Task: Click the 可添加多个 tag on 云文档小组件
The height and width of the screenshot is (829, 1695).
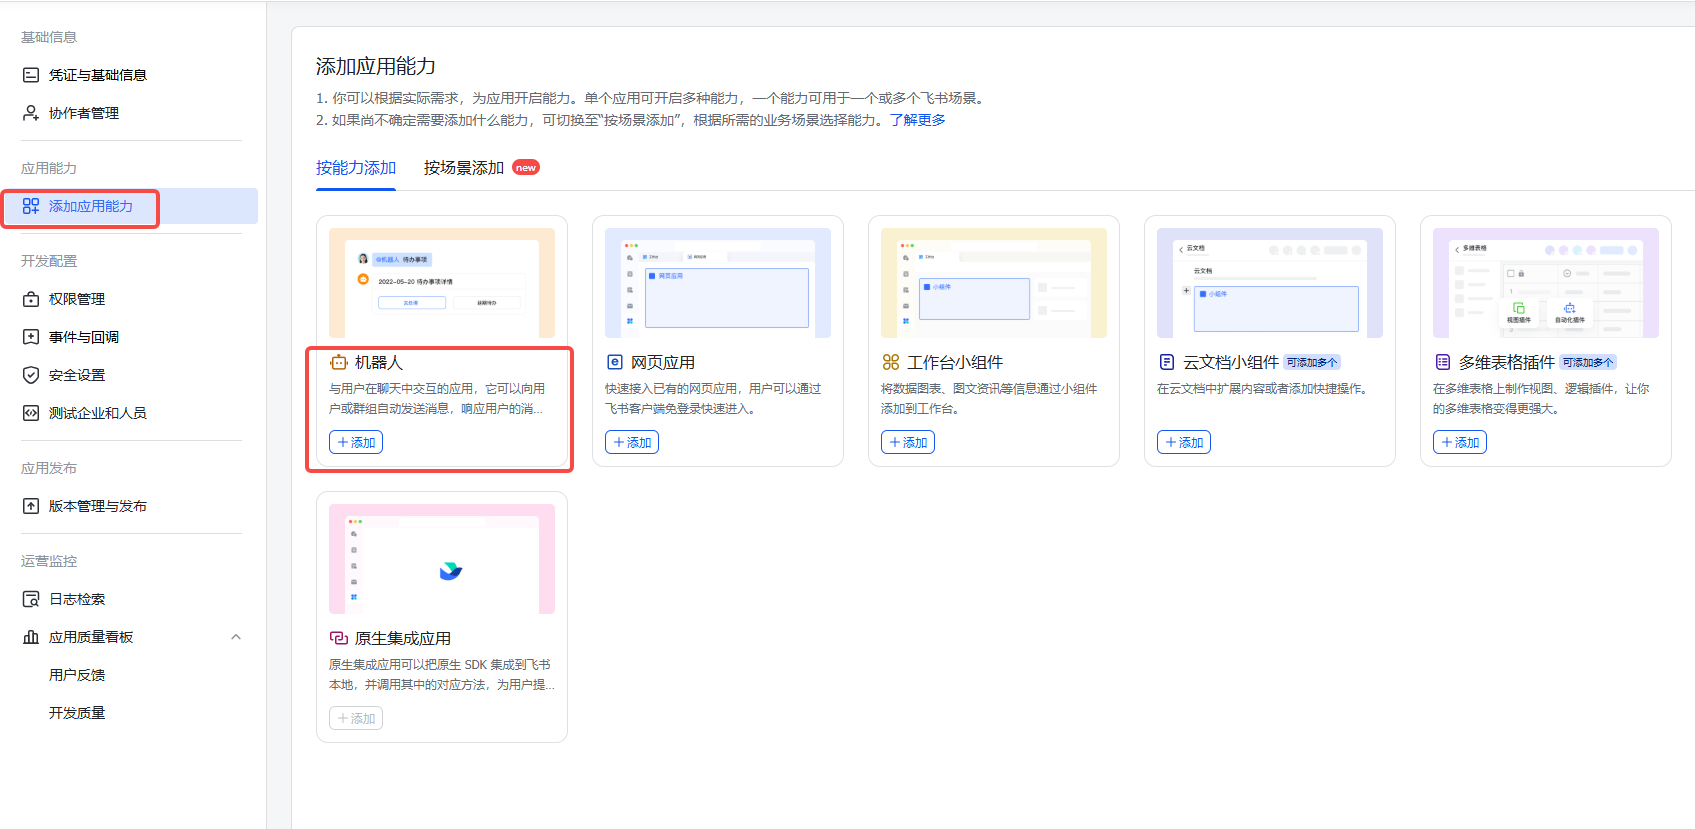Action: (1312, 362)
